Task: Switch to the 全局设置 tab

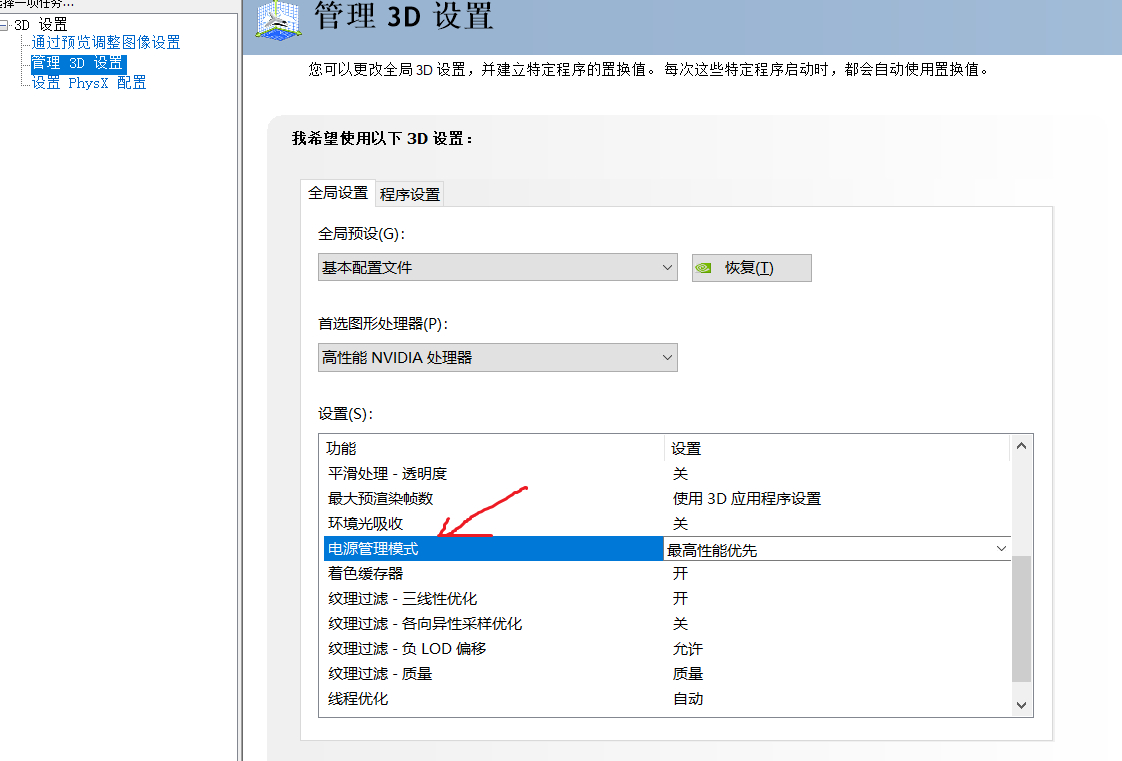Action: (338, 193)
